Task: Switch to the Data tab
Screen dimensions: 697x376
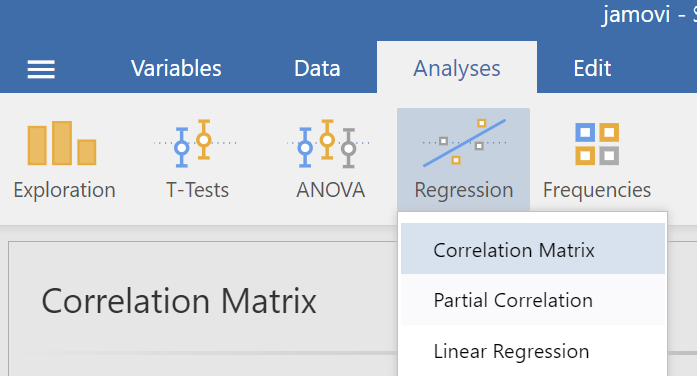Action: (317, 68)
